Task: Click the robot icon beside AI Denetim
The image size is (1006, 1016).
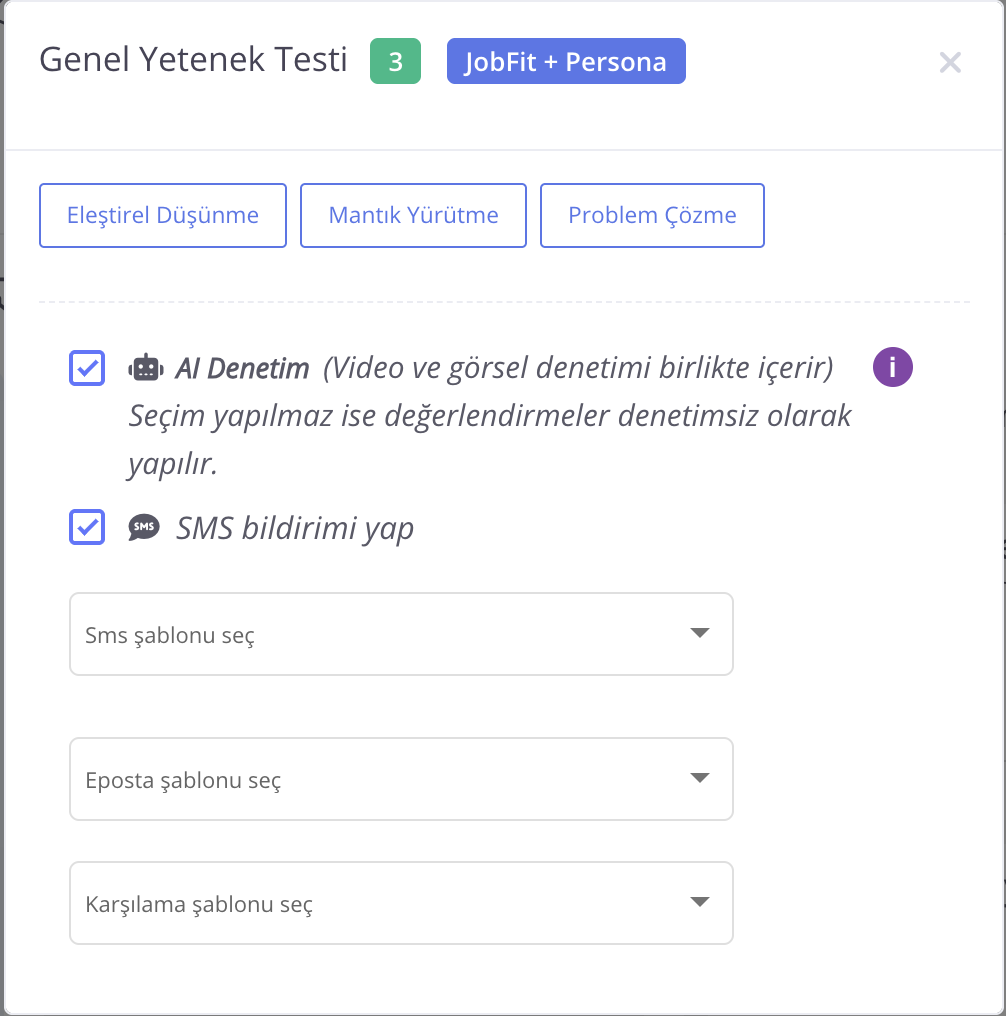Action: click(x=146, y=368)
